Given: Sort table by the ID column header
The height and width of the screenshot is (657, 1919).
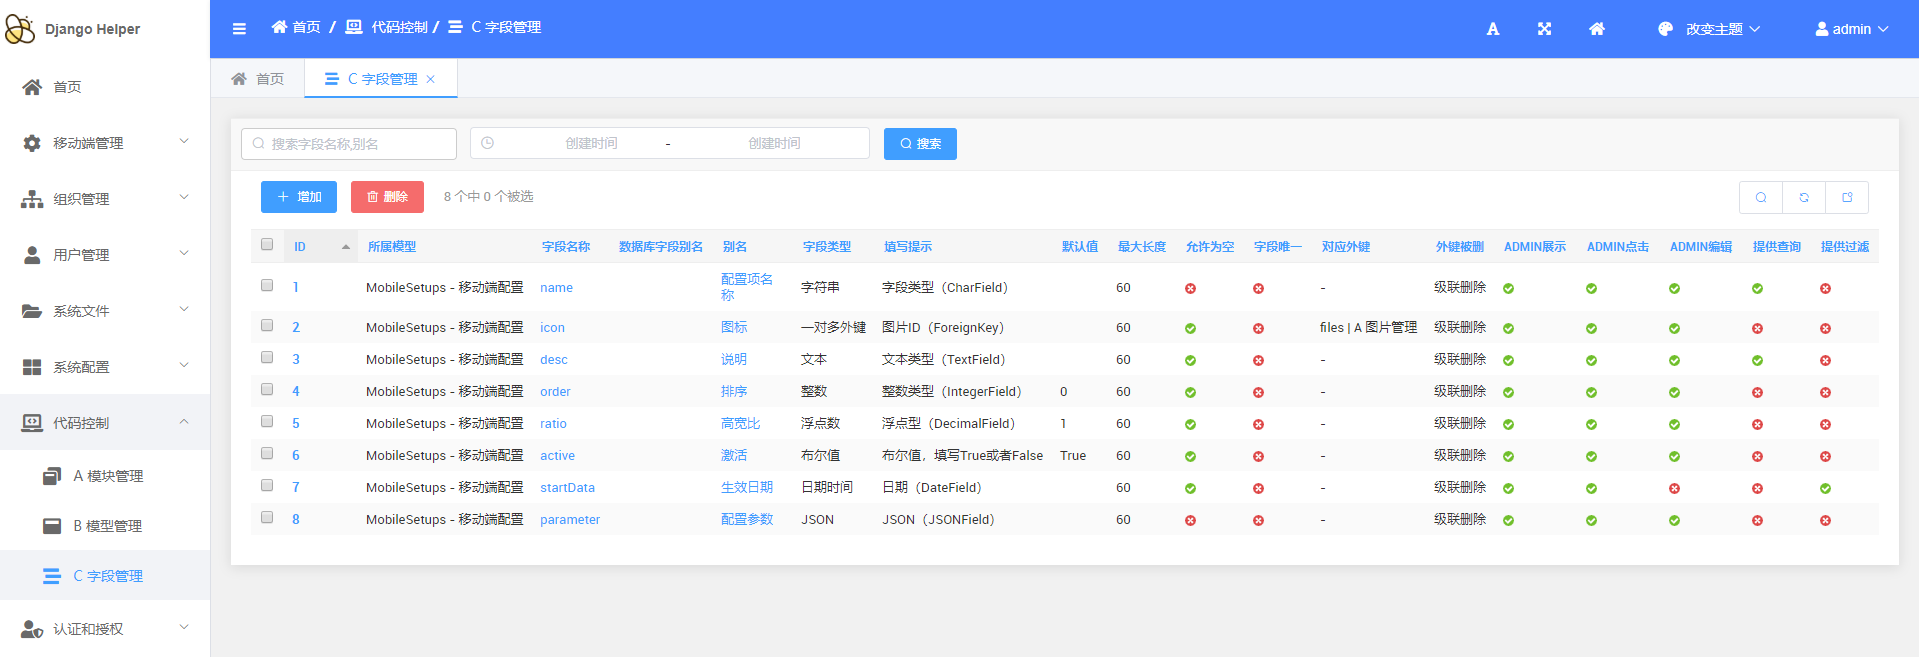Looking at the screenshot, I should (x=300, y=247).
